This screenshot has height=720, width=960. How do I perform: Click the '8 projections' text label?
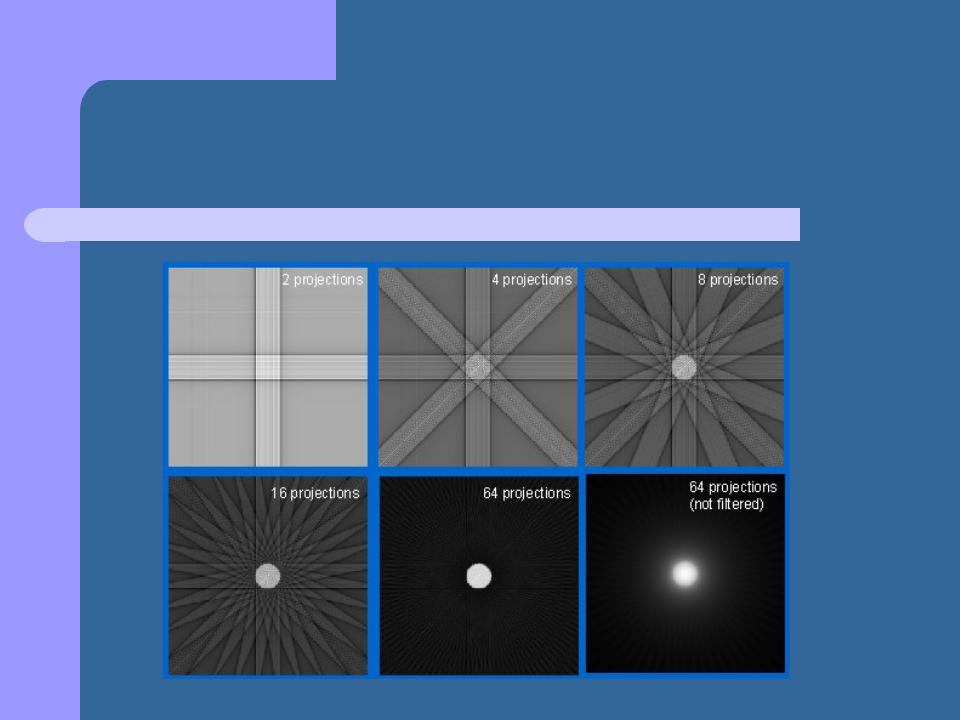(738, 280)
